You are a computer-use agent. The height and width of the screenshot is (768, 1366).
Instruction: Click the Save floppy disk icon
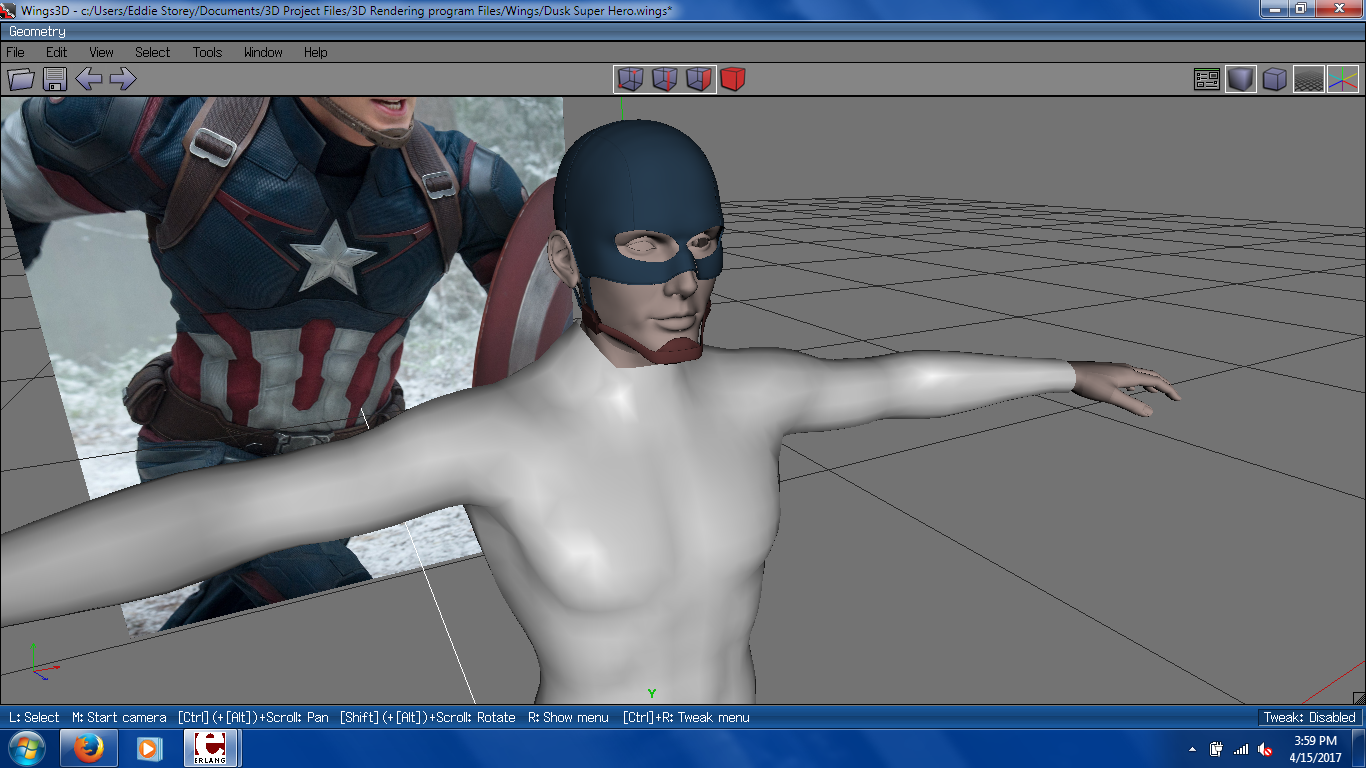54,79
